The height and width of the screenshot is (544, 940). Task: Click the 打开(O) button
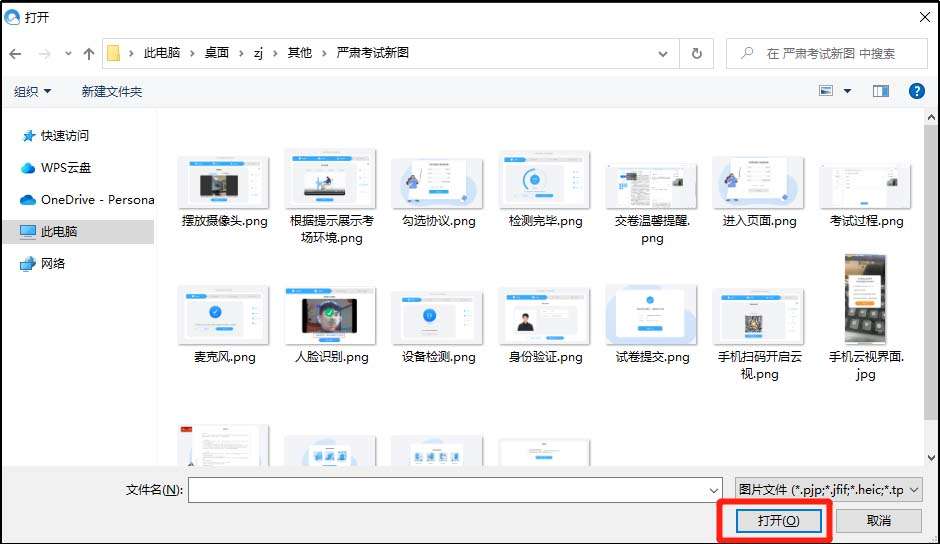777,521
